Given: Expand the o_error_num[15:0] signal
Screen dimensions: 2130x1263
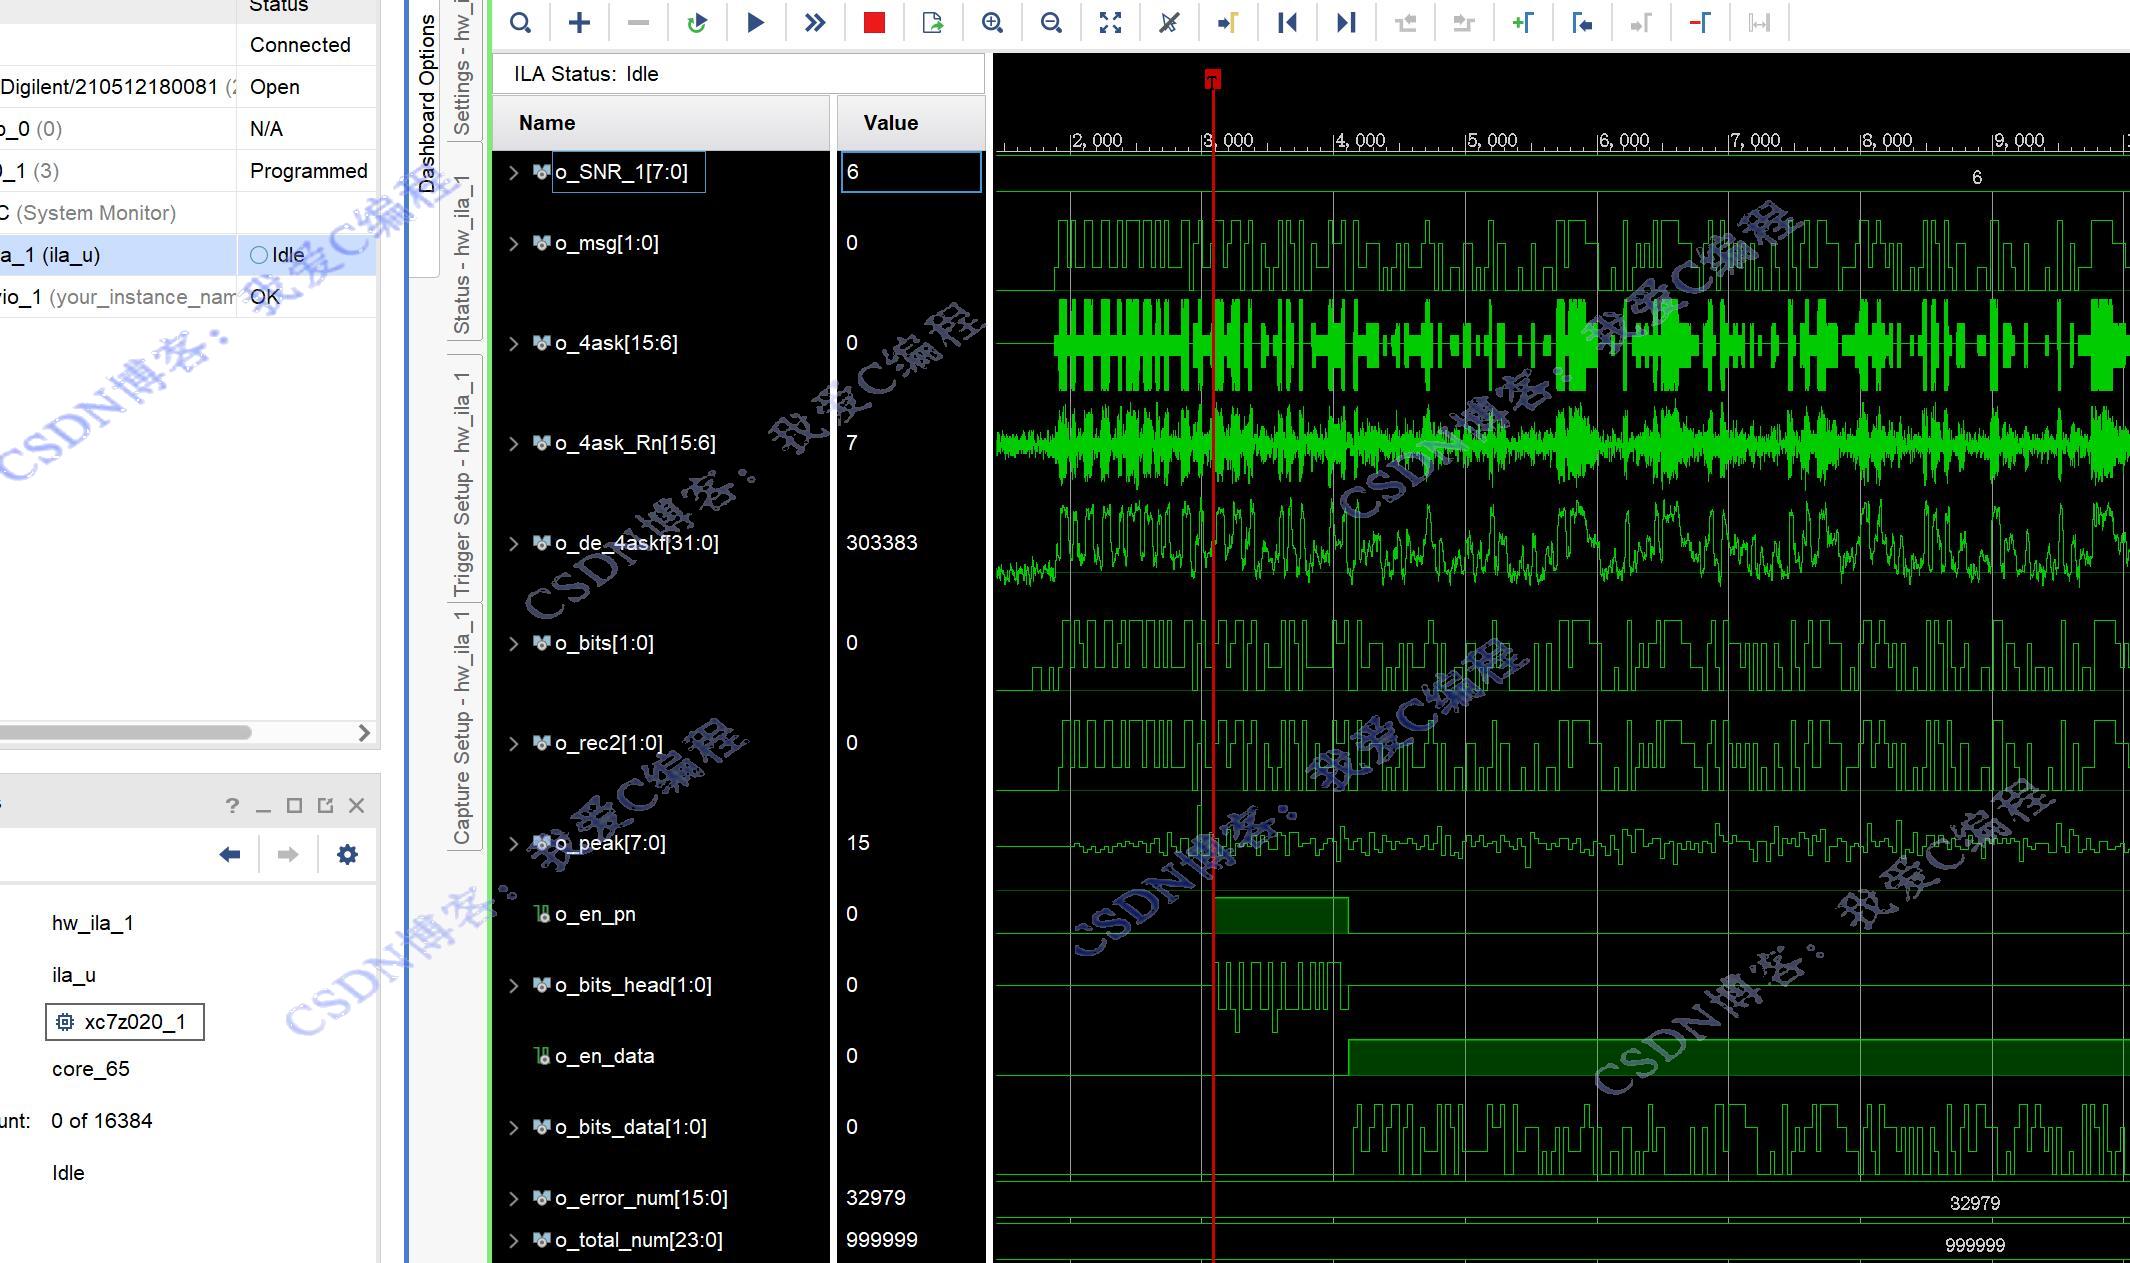Looking at the screenshot, I should [514, 1198].
